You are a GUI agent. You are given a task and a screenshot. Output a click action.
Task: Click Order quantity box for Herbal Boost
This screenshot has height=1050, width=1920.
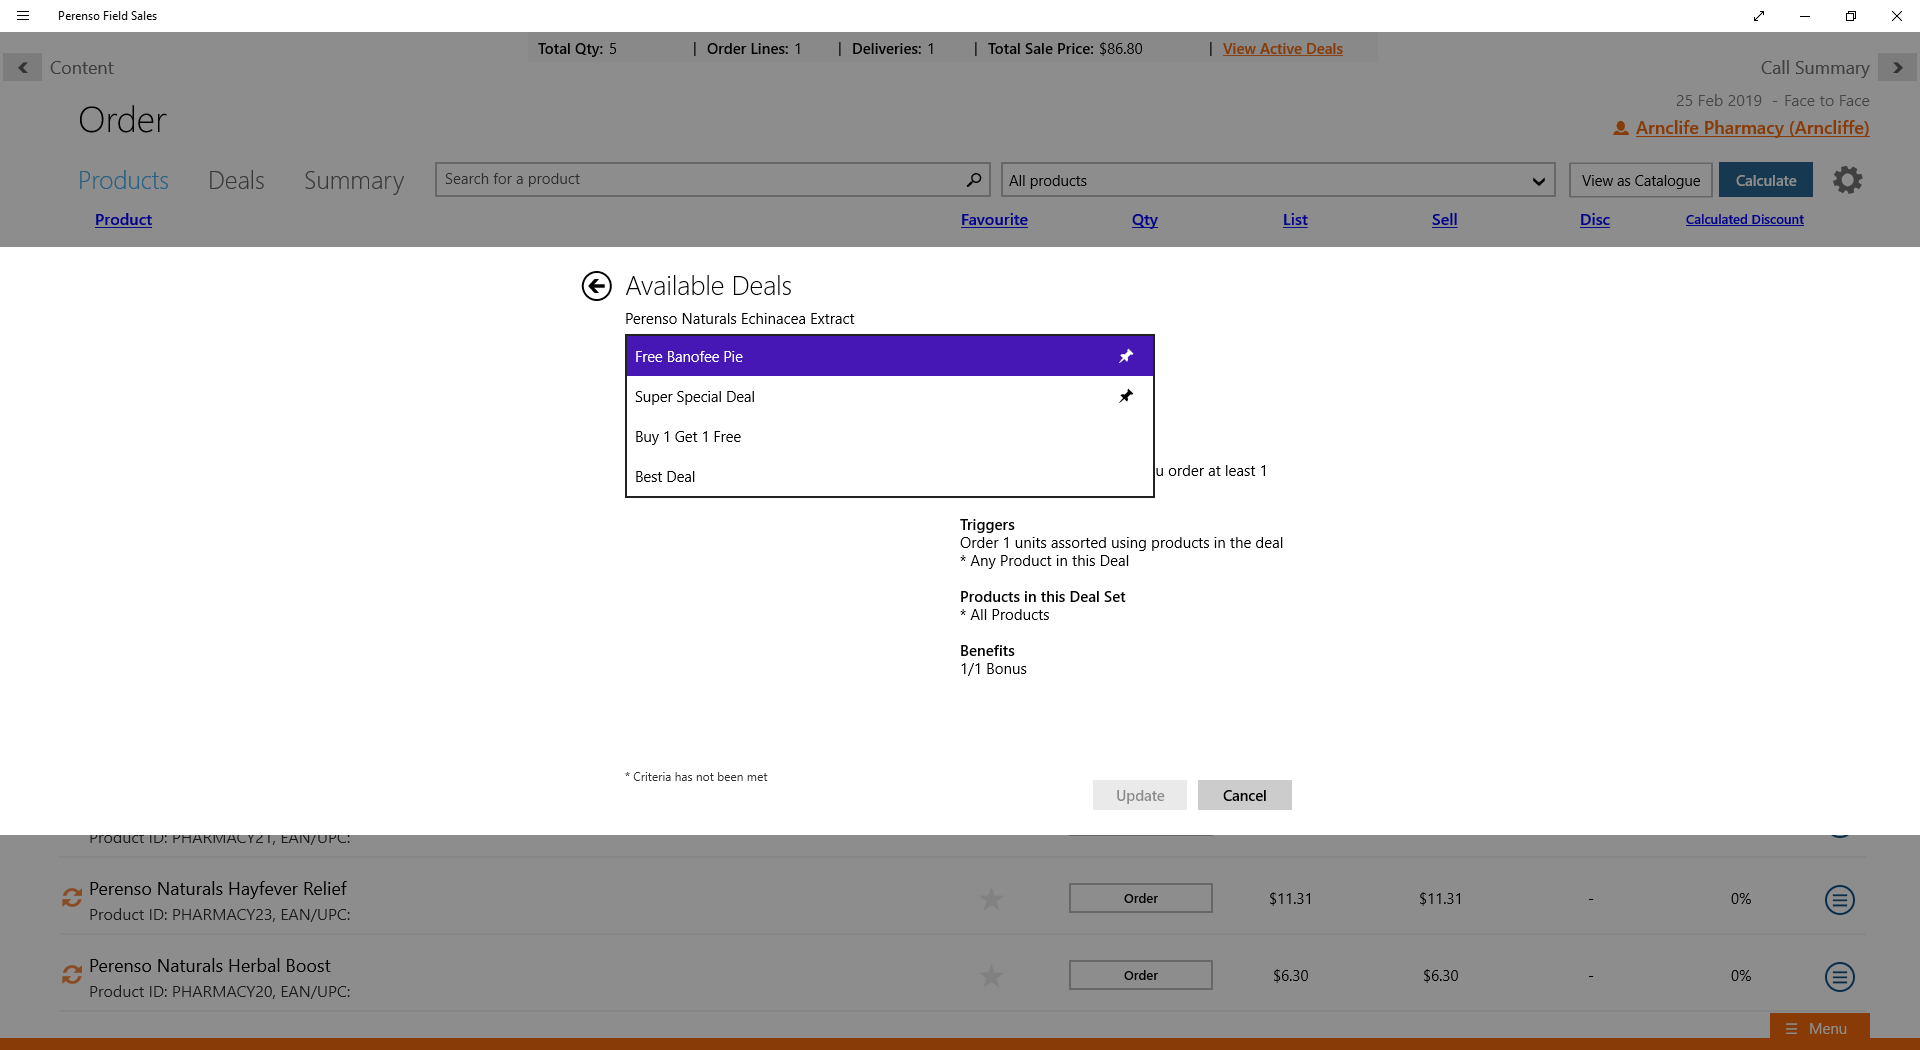point(1140,975)
